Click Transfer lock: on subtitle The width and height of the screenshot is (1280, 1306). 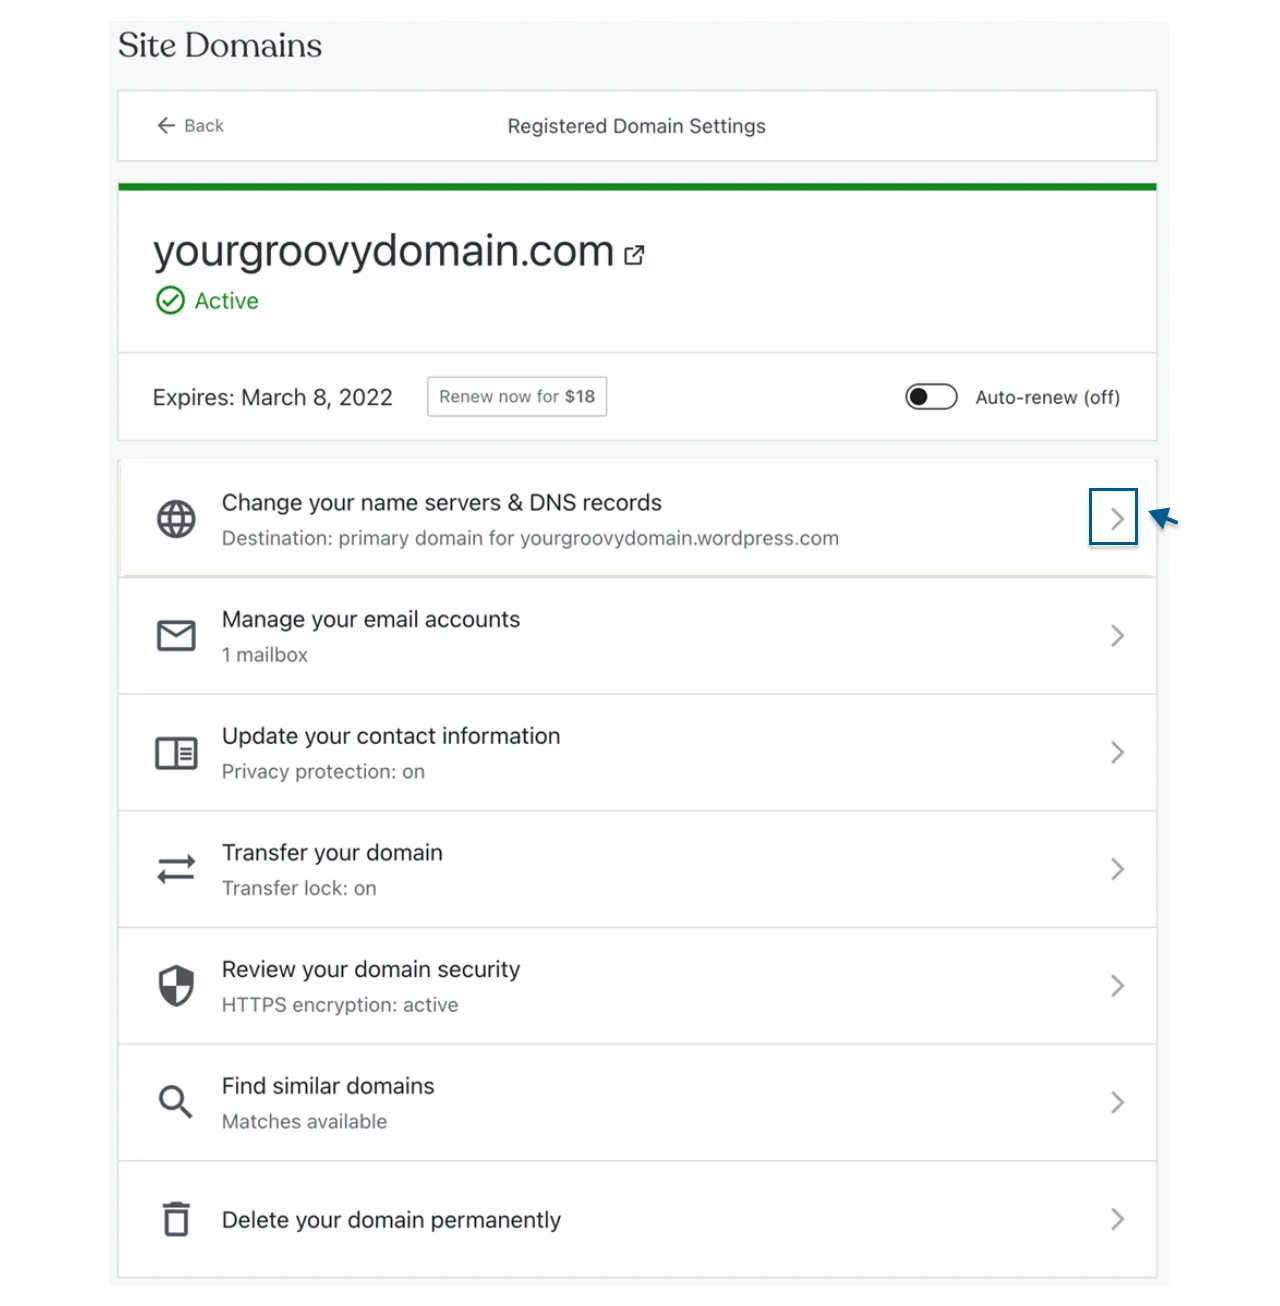pyautogui.click(x=299, y=888)
